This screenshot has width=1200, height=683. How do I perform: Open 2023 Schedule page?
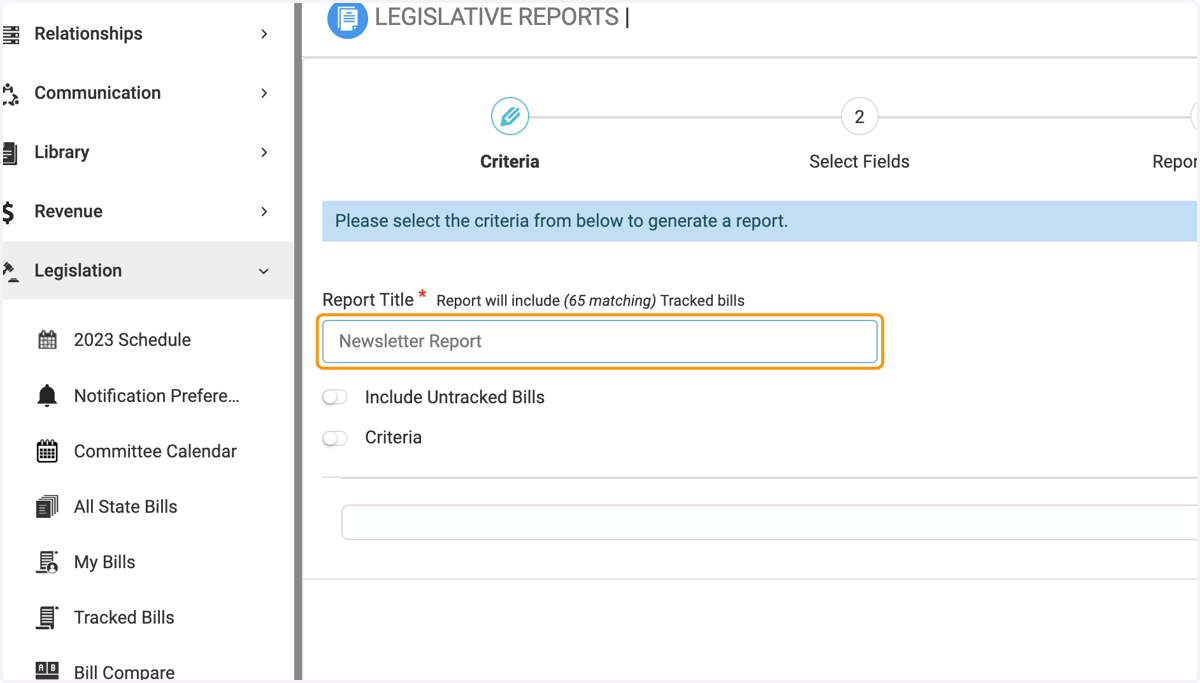pos(132,340)
